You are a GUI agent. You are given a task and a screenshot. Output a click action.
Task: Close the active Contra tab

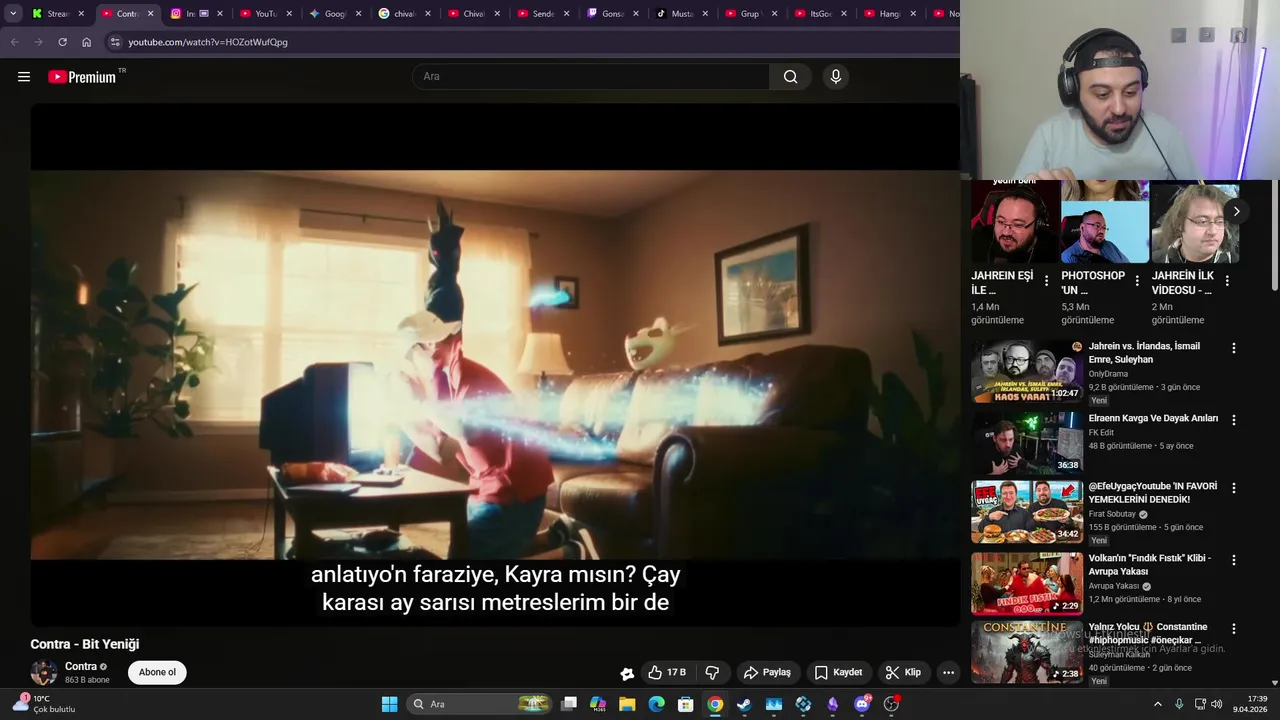151,14
